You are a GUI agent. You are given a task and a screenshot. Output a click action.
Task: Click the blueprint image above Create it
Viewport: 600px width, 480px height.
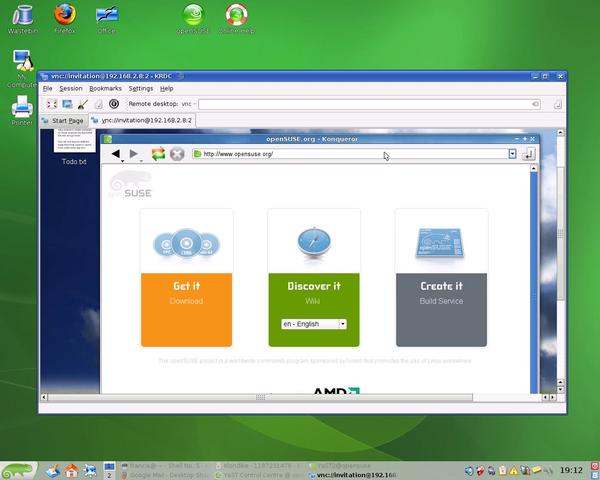point(440,243)
